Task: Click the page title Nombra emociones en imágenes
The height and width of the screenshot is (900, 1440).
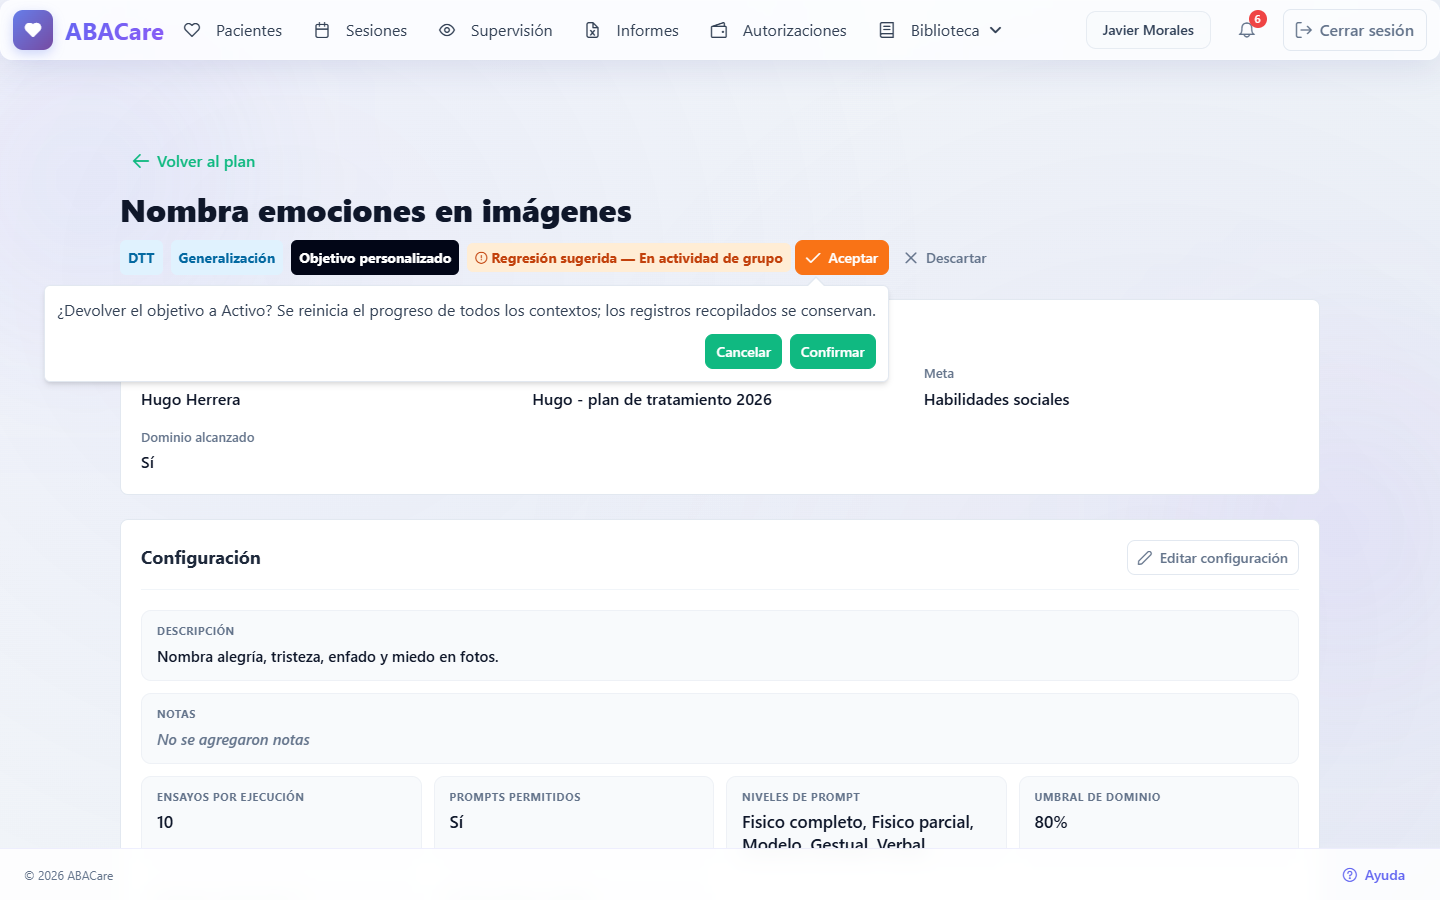Action: click(376, 211)
